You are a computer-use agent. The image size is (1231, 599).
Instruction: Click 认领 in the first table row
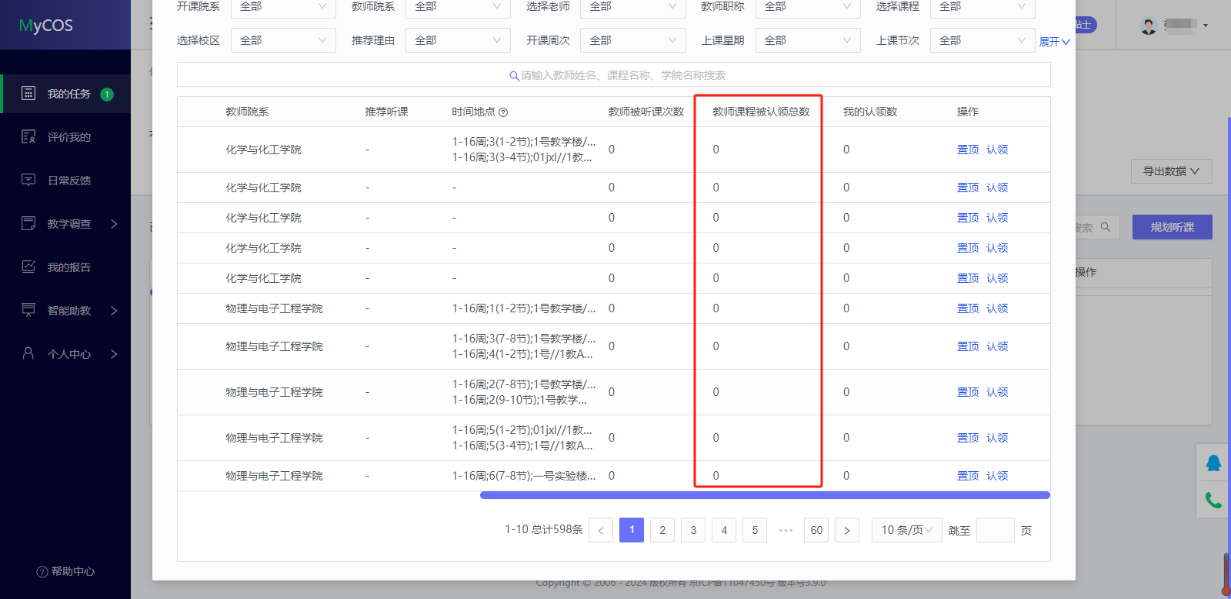997,150
